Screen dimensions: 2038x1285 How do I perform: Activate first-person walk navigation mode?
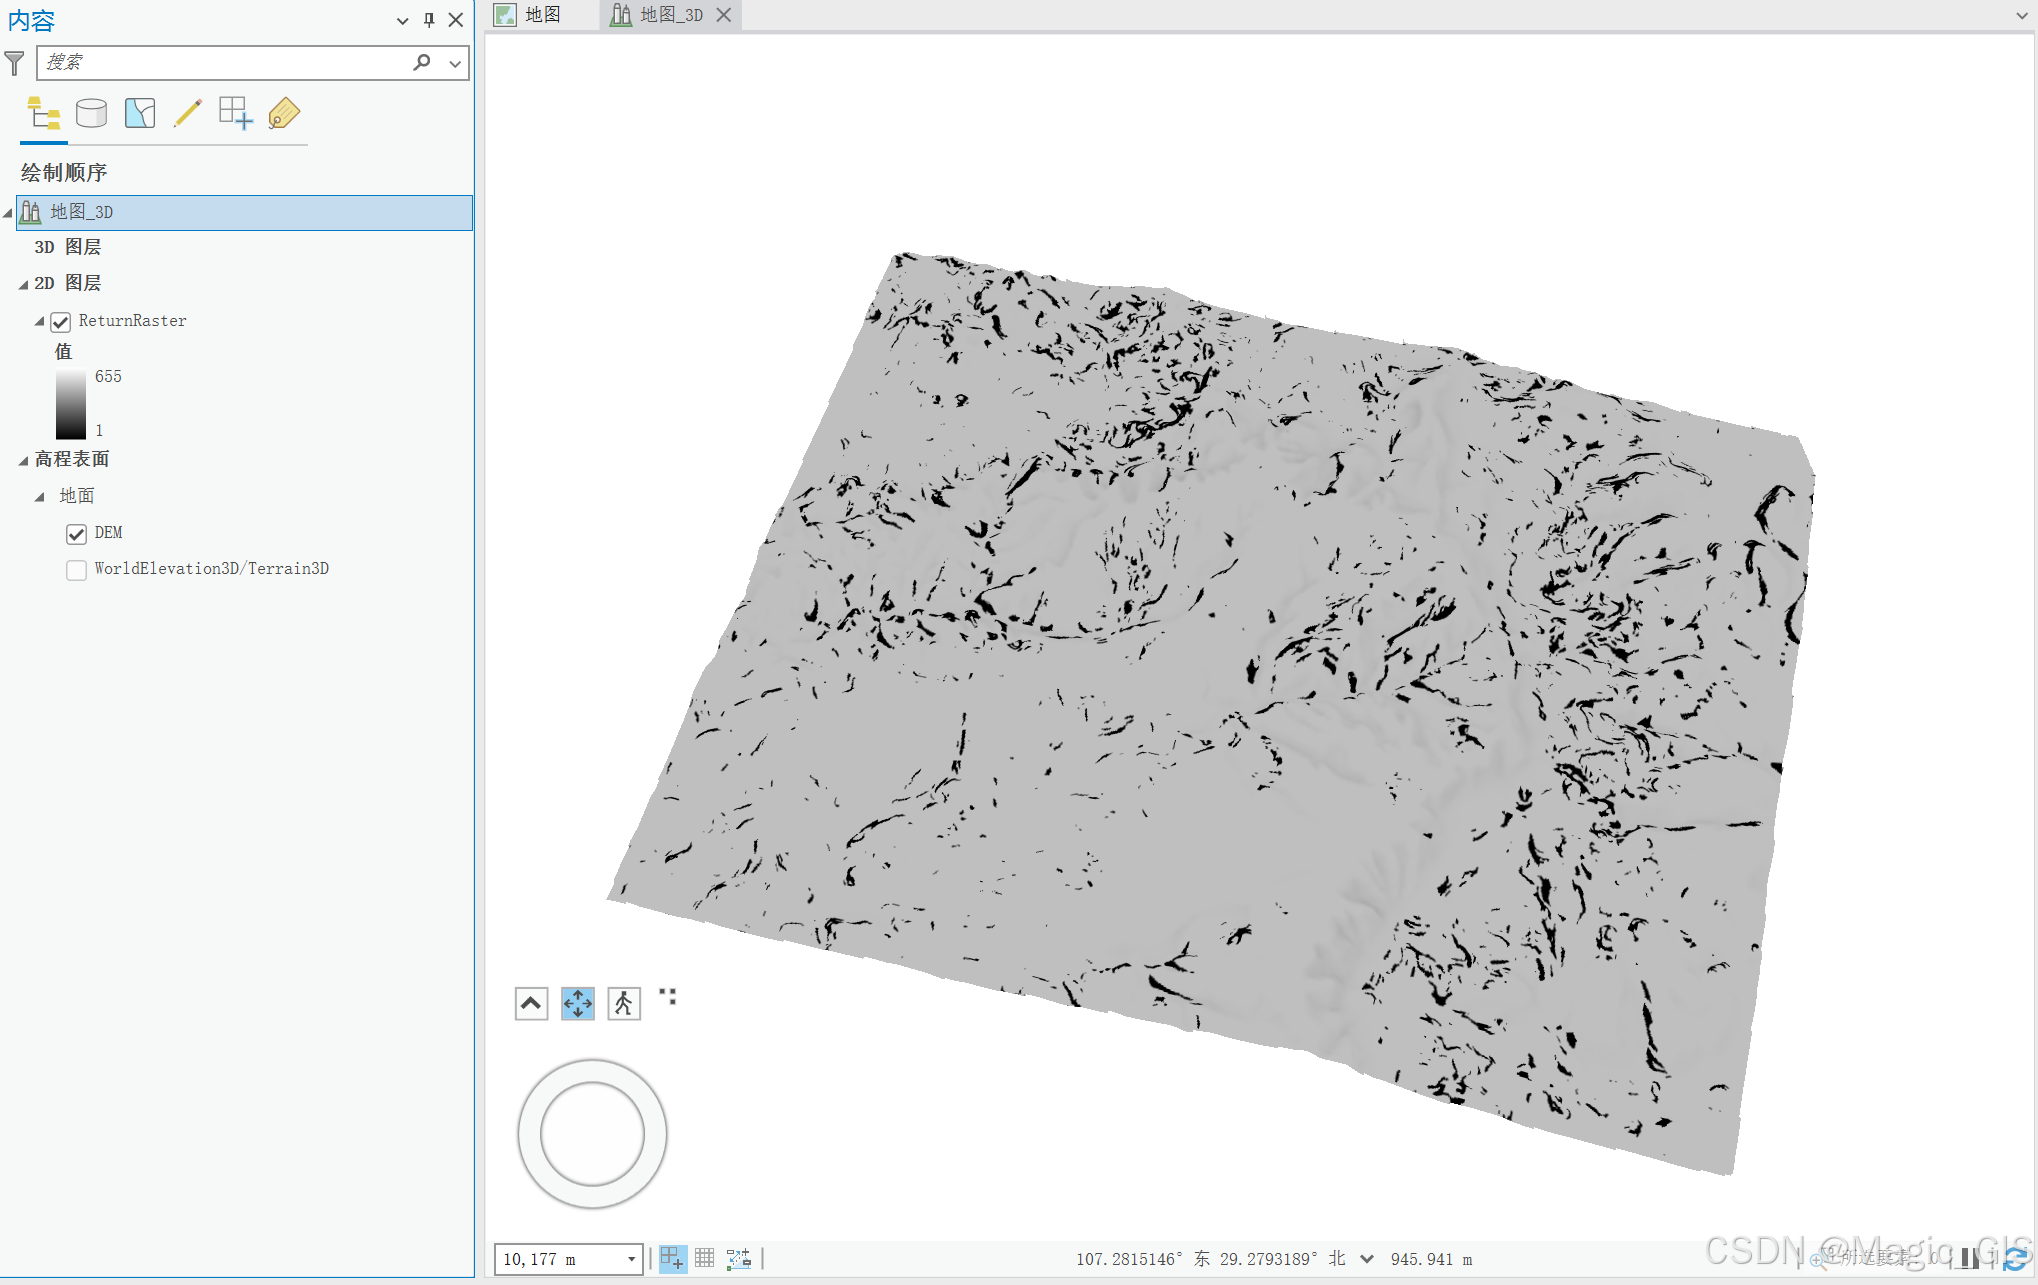coord(624,1003)
